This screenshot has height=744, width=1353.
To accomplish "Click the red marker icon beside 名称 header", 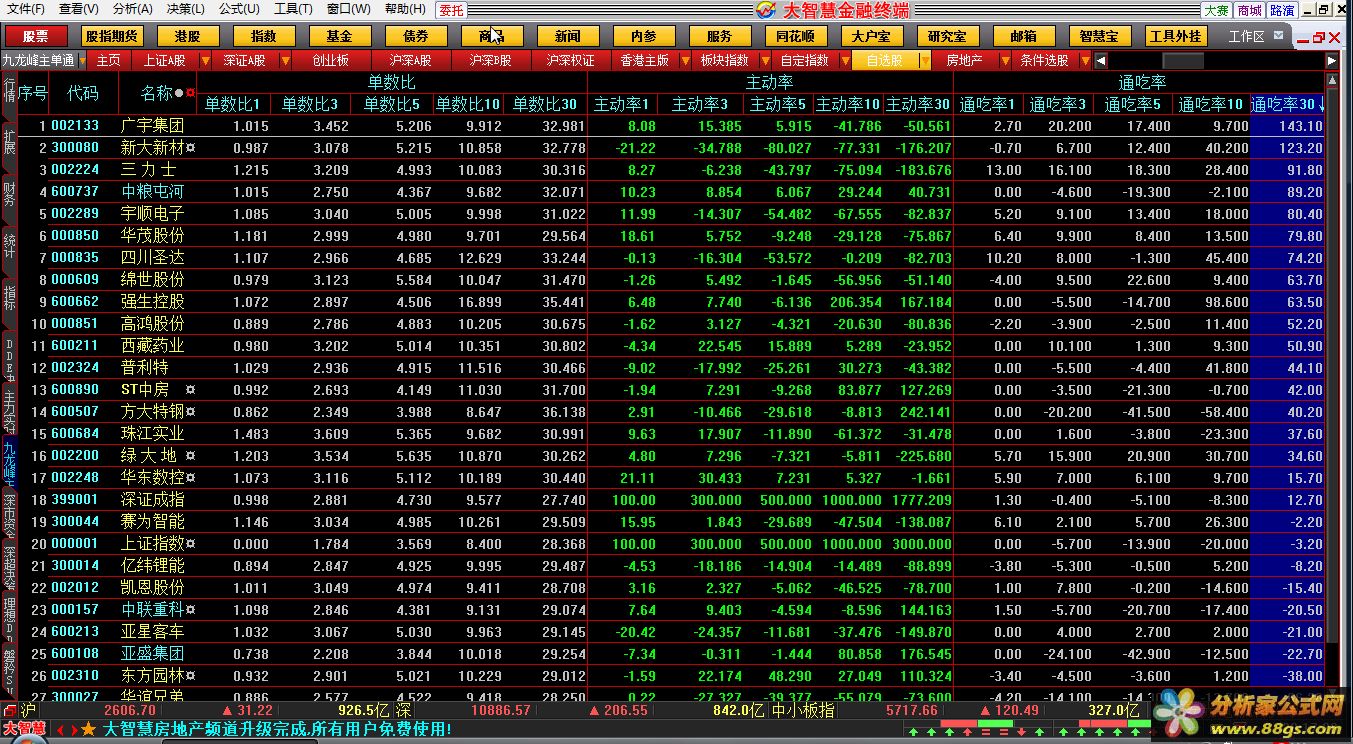I will [189, 93].
